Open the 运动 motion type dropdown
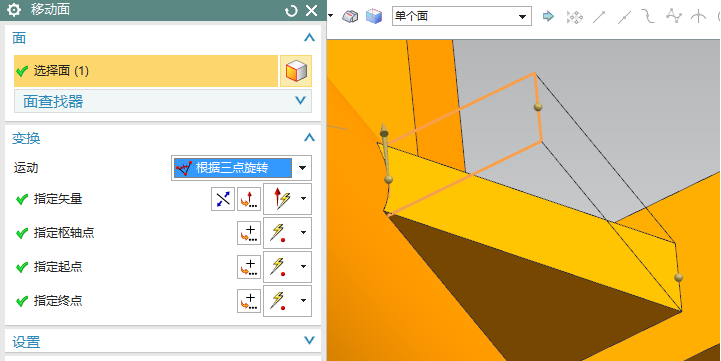 click(x=241, y=168)
